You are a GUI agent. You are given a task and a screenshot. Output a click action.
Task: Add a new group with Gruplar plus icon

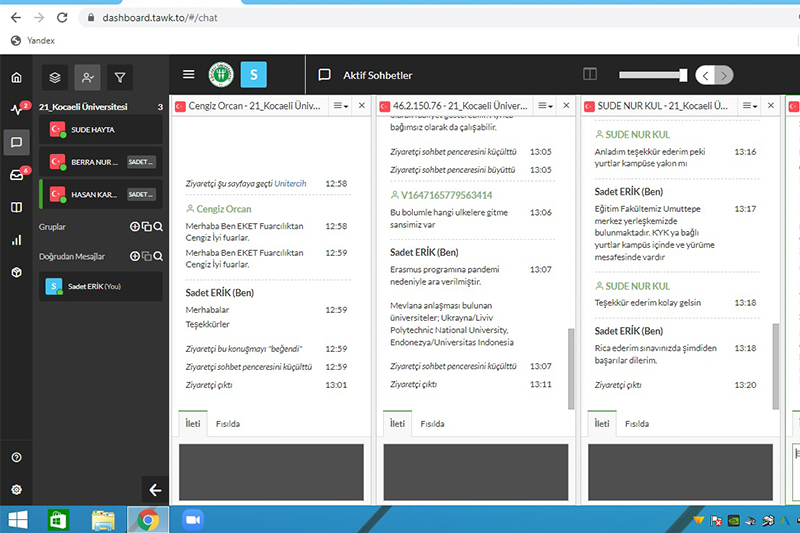135,227
